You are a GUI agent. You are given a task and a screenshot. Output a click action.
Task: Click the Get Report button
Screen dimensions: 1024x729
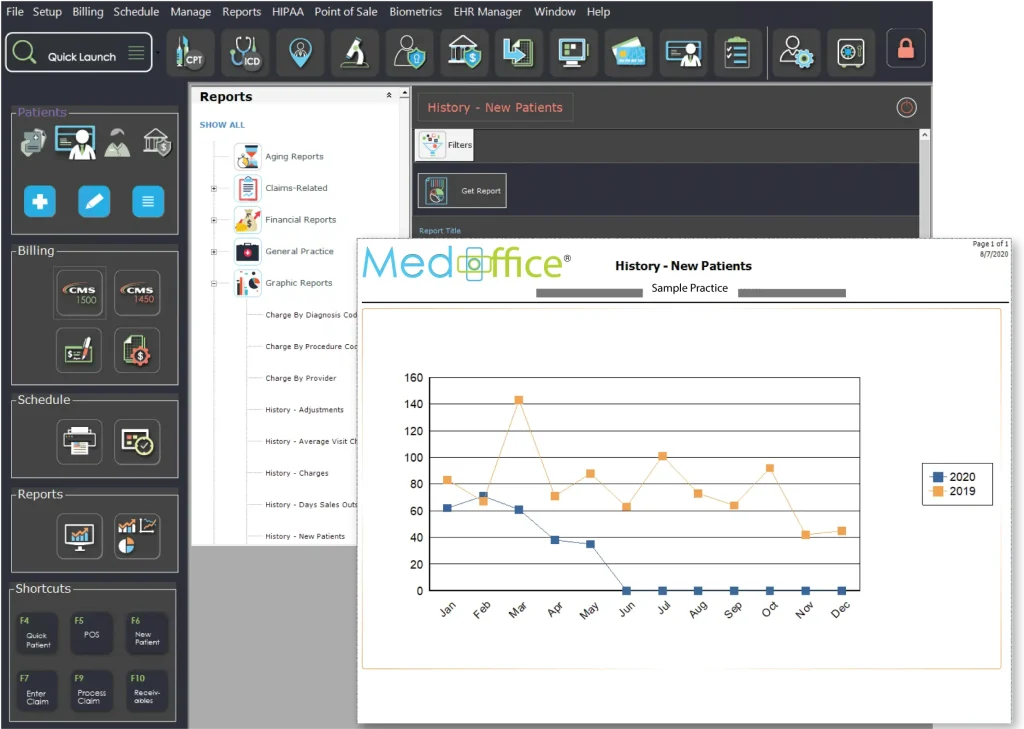click(x=462, y=191)
